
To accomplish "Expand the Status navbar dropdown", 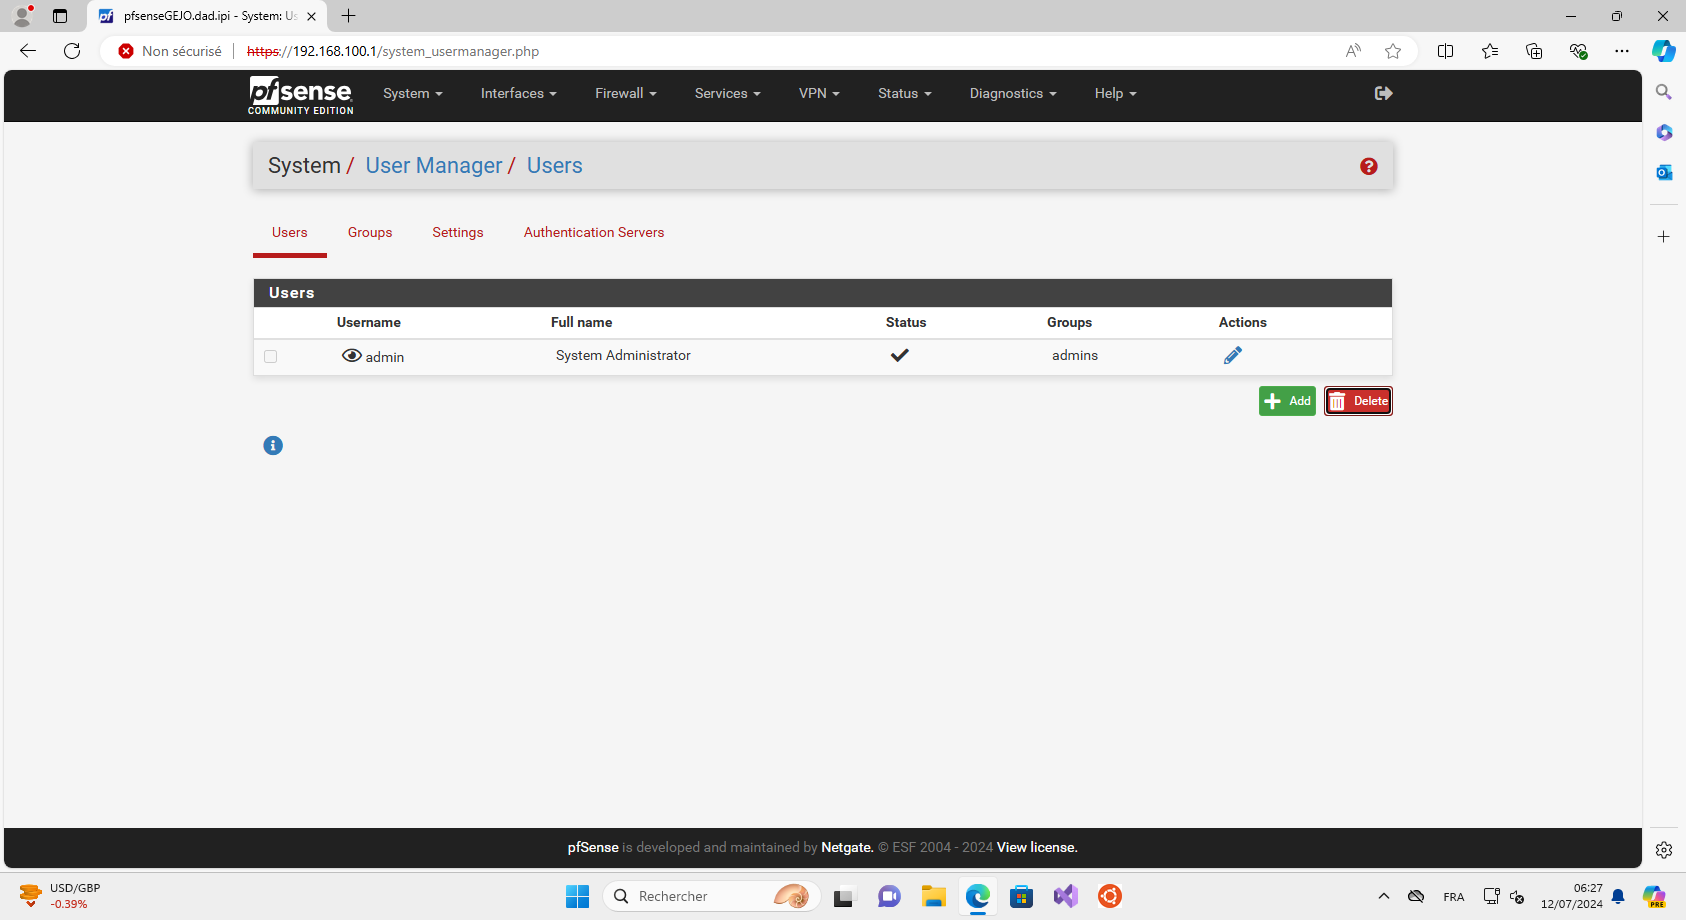I will pyautogui.click(x=905, y=93).
